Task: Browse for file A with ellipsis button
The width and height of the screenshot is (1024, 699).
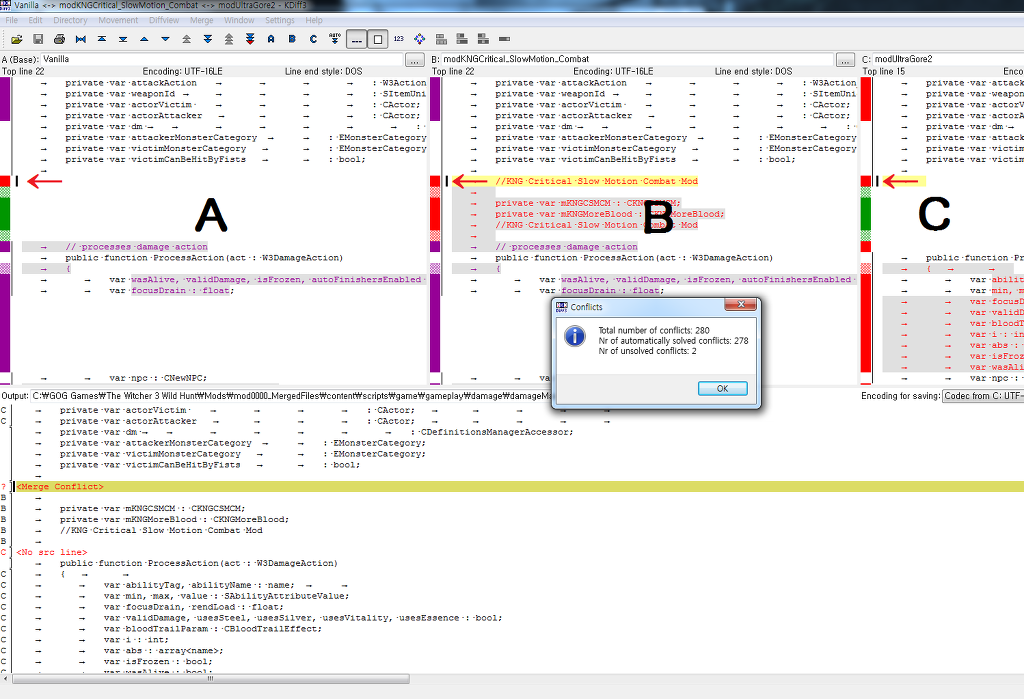Action: 415,60
